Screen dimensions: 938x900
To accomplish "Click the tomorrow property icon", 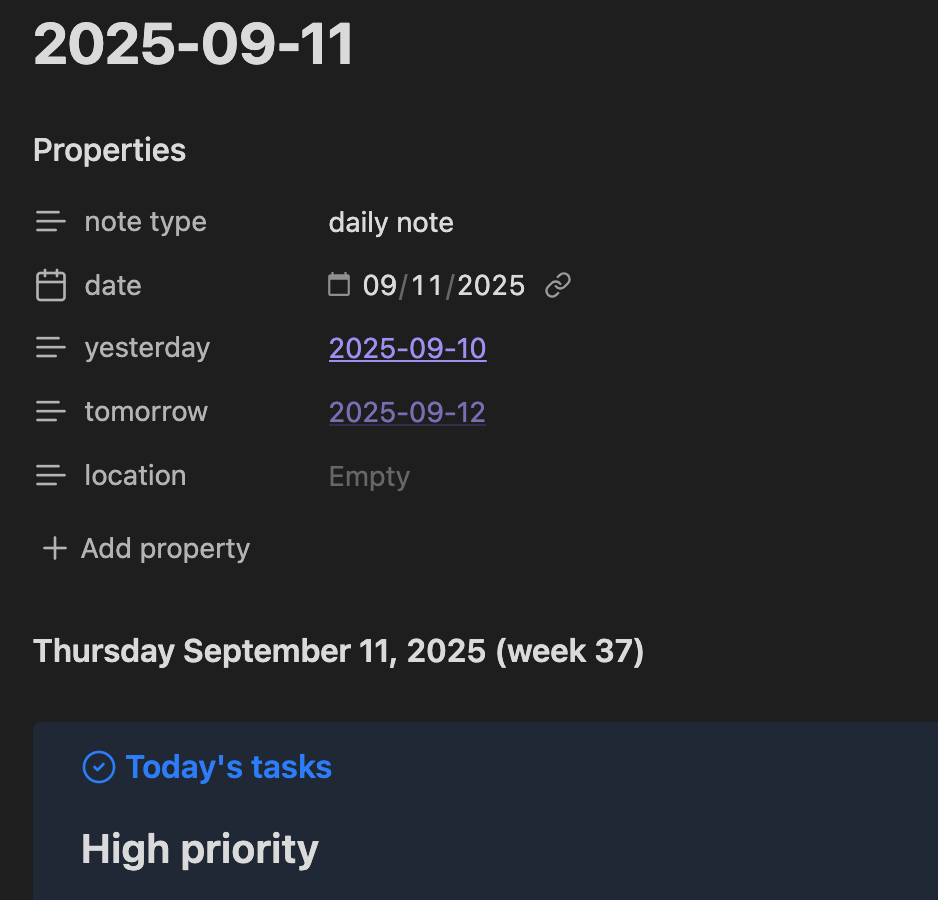I will 51,412.
